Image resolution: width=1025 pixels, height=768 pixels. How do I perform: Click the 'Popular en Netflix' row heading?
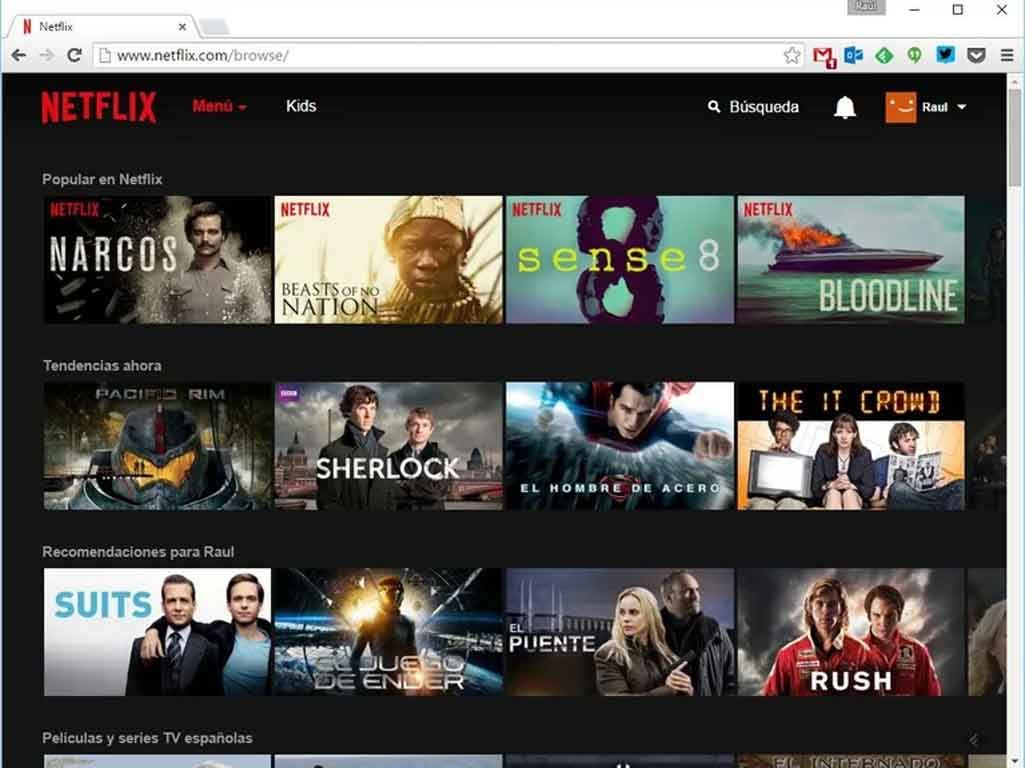(x=102, y=179)
